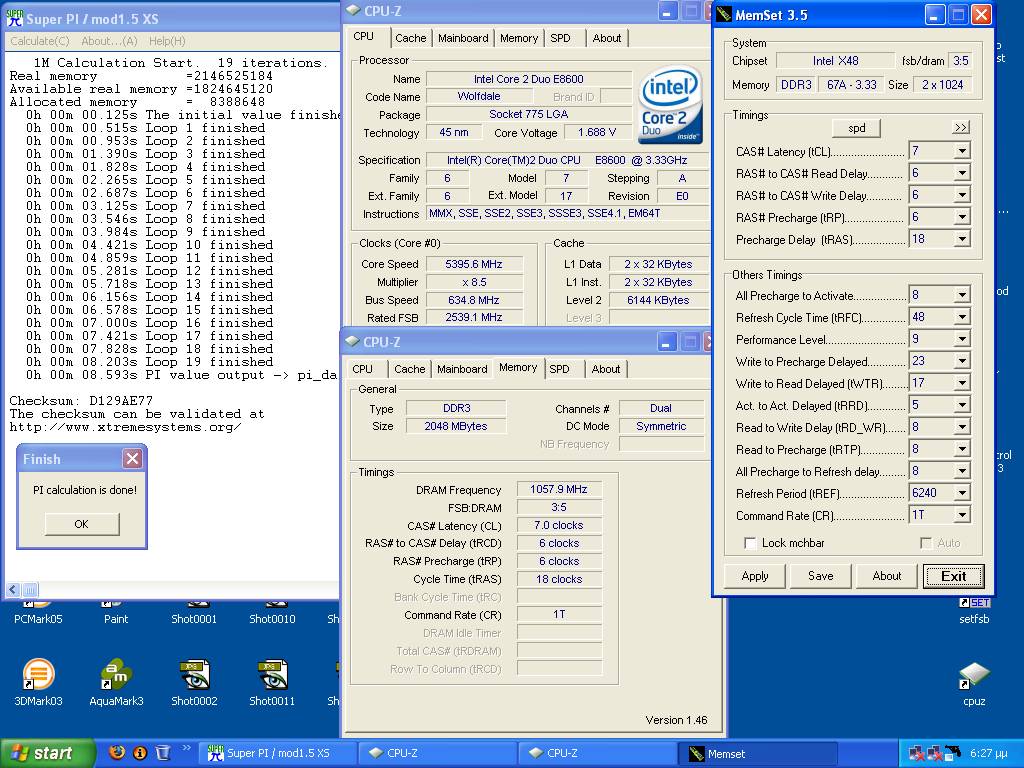
Task: Click the Super PI title bar icon
Action: 14,18
